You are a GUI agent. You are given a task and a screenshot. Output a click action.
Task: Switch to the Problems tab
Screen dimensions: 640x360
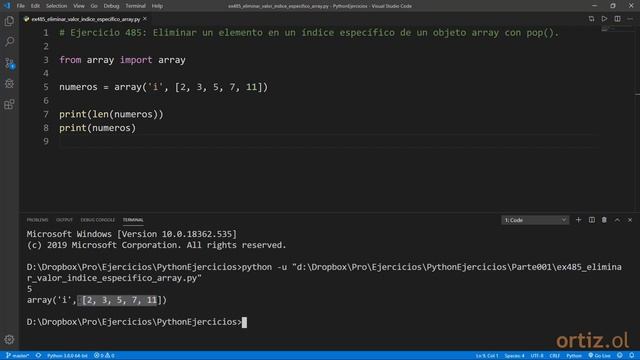pos(38,220)
